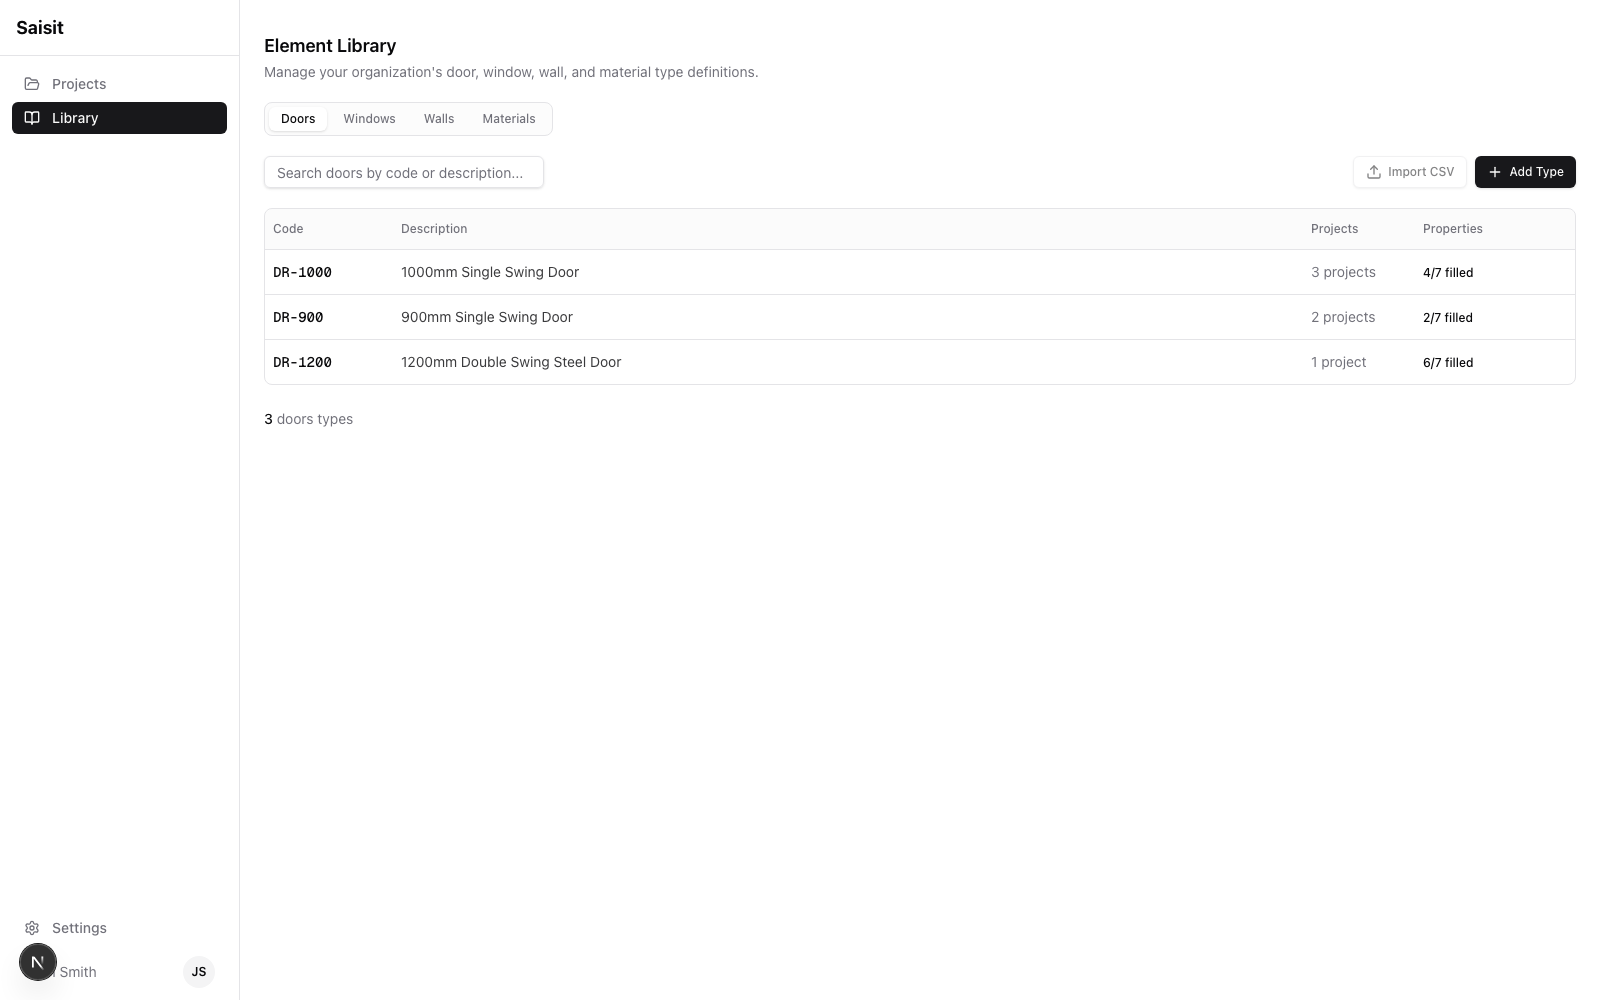Screen dimensions: 1600x1000
Task: Click the Saisit app title
Action: (40, 28)
